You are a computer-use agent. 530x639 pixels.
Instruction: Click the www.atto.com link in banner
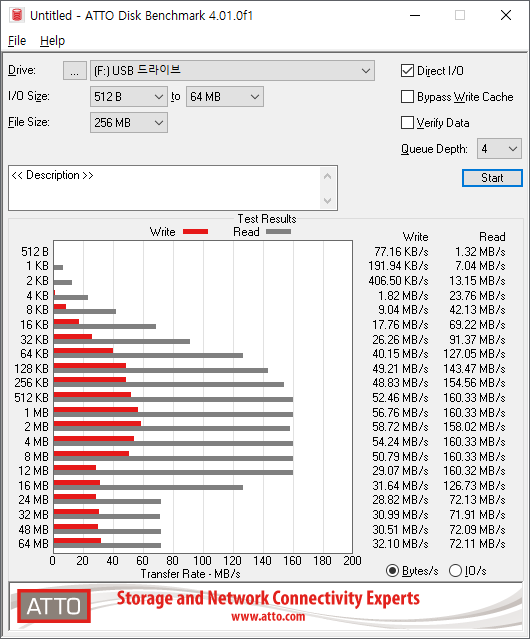[268, 617]
